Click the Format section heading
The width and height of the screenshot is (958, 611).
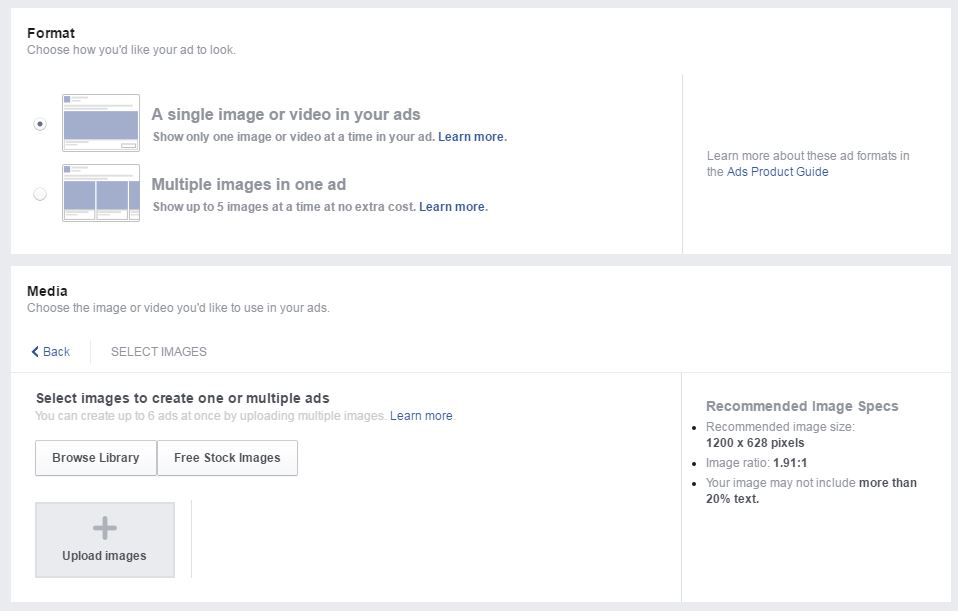click(51, 34)
